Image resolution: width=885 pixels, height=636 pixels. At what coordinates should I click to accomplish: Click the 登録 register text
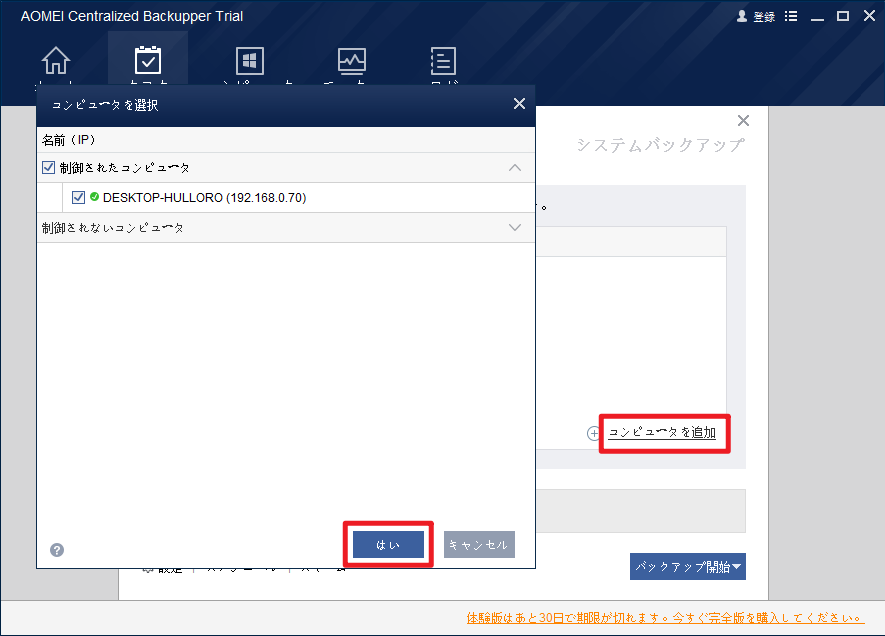point(764,17)
